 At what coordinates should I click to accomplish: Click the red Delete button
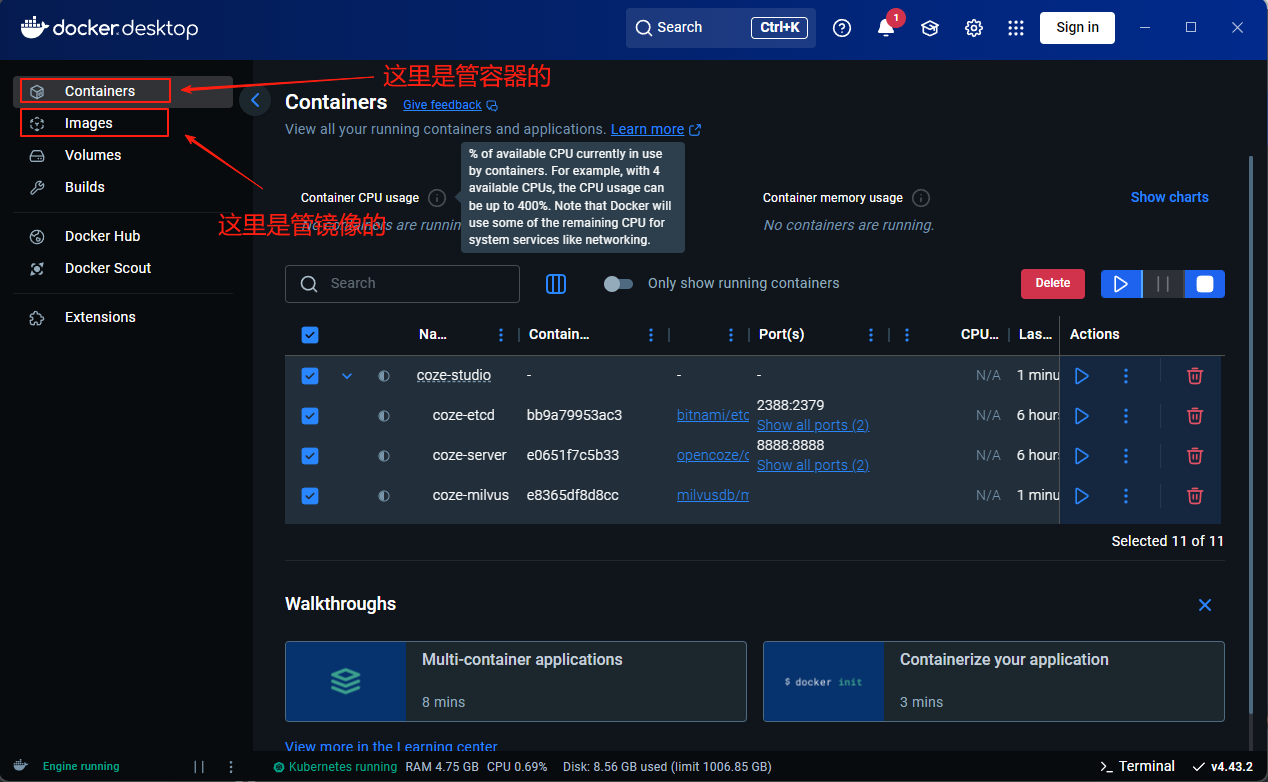pyautogui.click(x=1052, y=284)
